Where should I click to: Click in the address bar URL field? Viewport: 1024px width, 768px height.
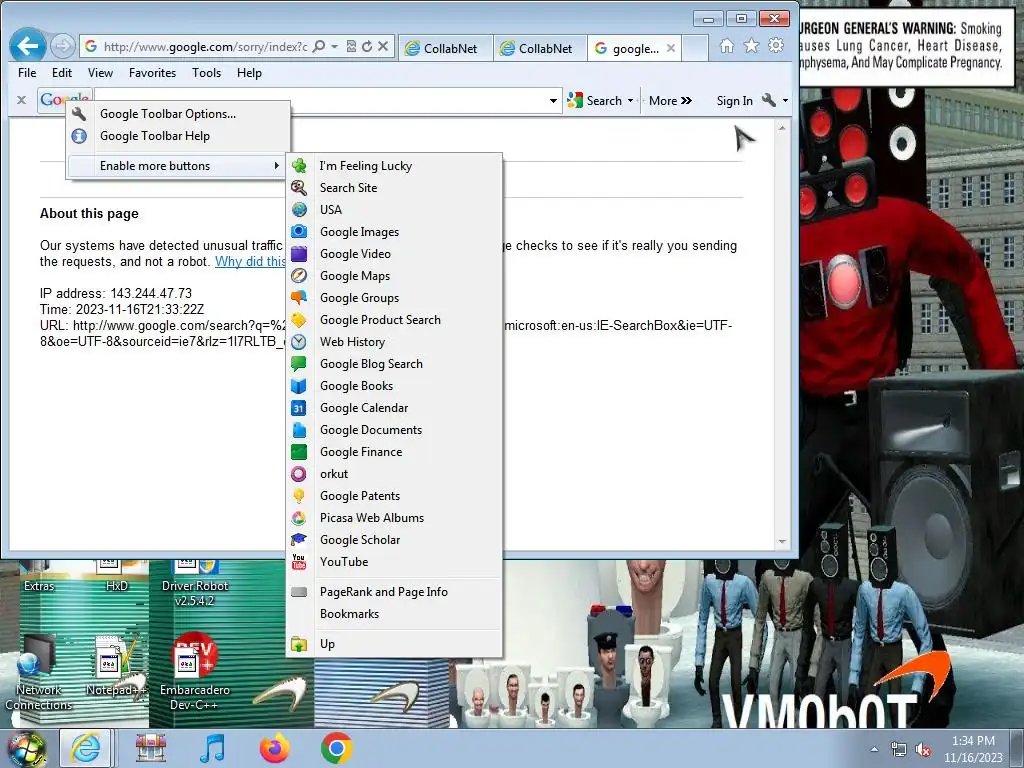[205, 46]
